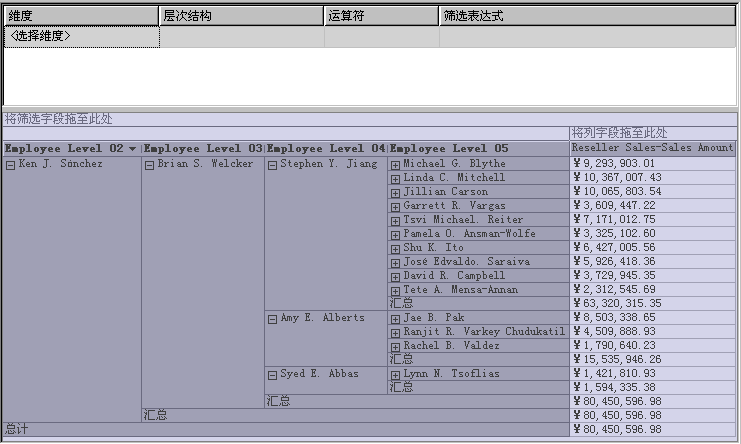Open the Employee Level 02 dropdown arrow

click(132, 149)
